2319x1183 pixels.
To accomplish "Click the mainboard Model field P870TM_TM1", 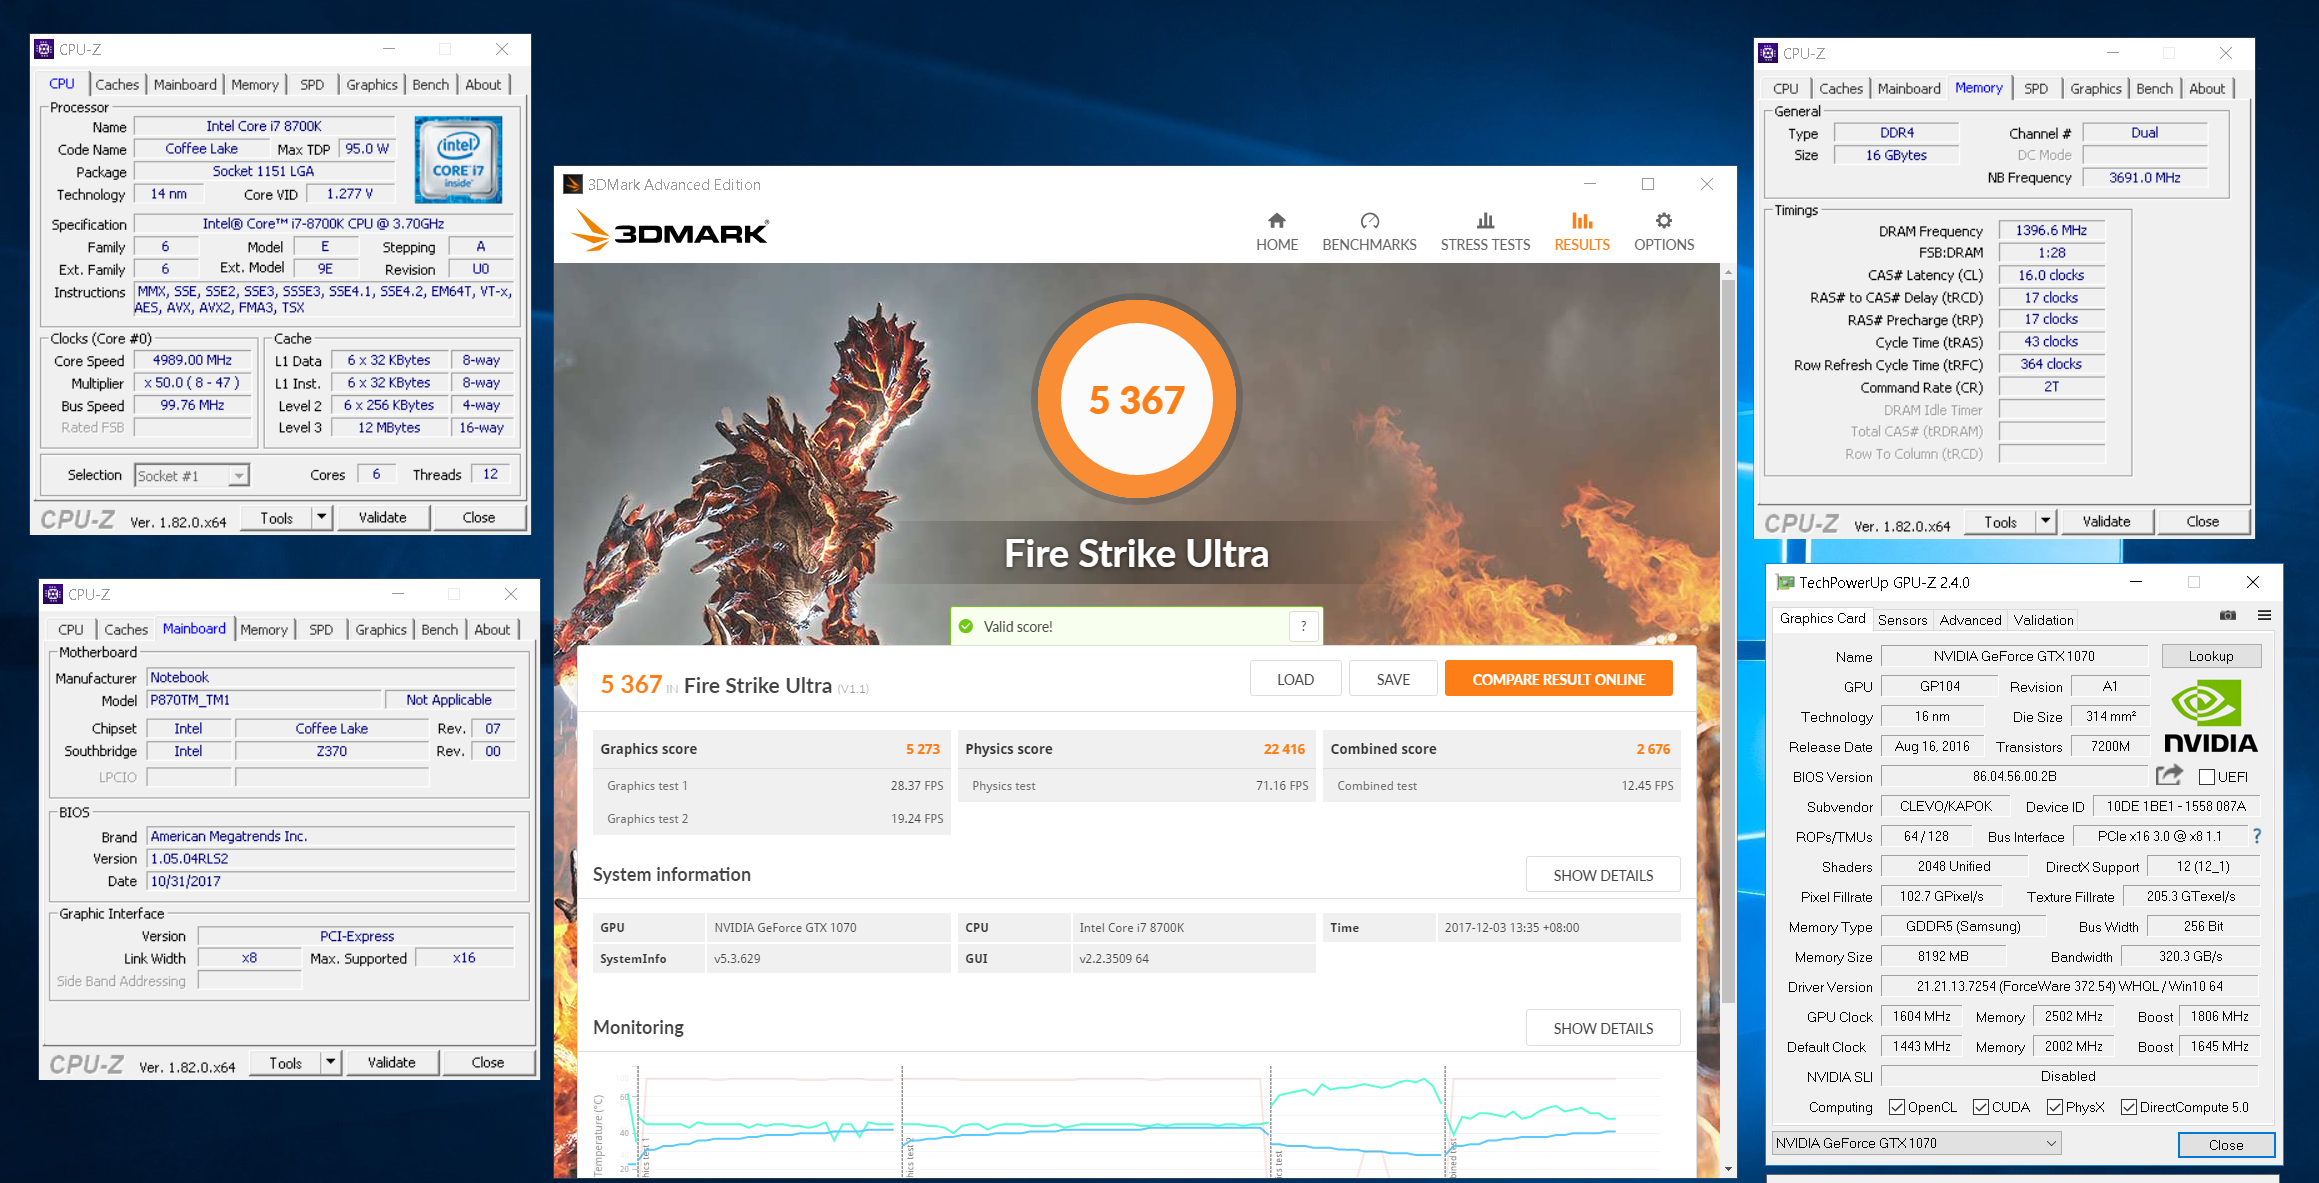I will tap(266, 700).
